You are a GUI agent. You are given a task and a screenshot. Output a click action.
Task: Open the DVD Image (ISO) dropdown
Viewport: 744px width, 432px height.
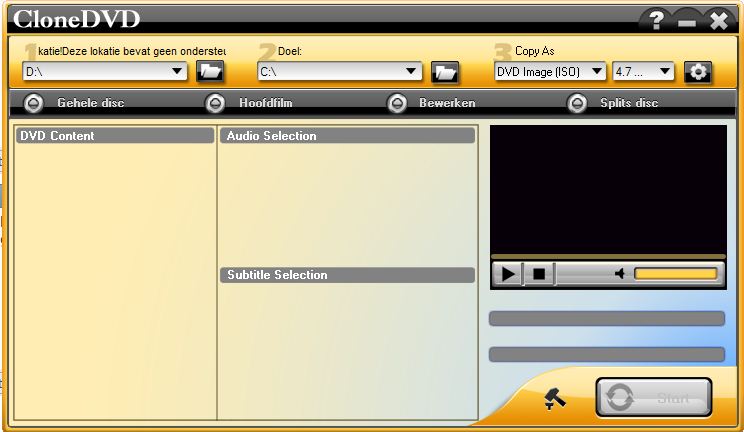coord(597,71)
